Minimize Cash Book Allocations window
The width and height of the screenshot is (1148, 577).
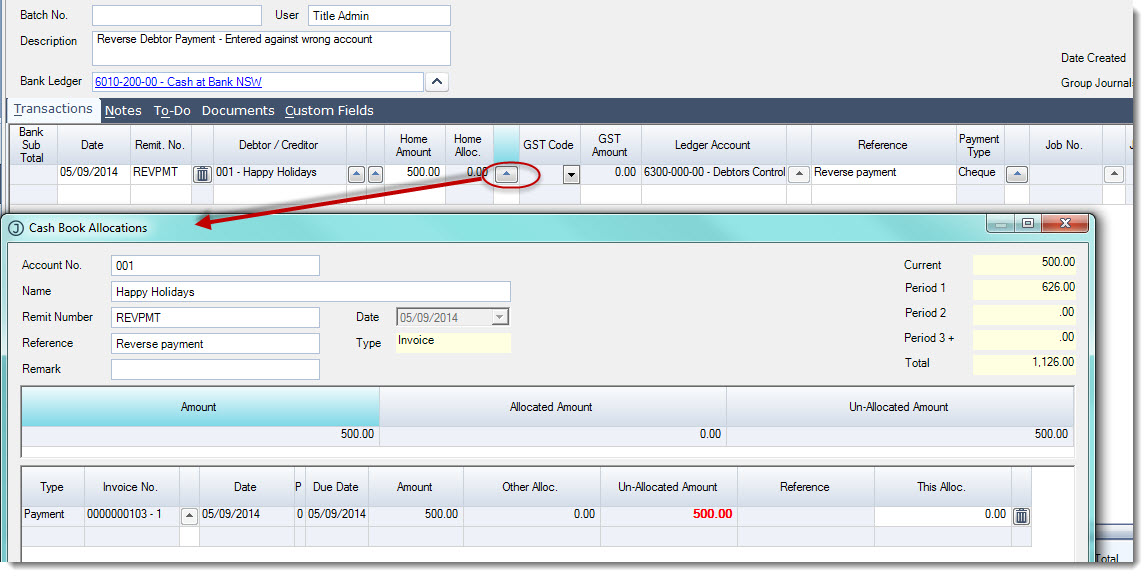pos(1000,223)
